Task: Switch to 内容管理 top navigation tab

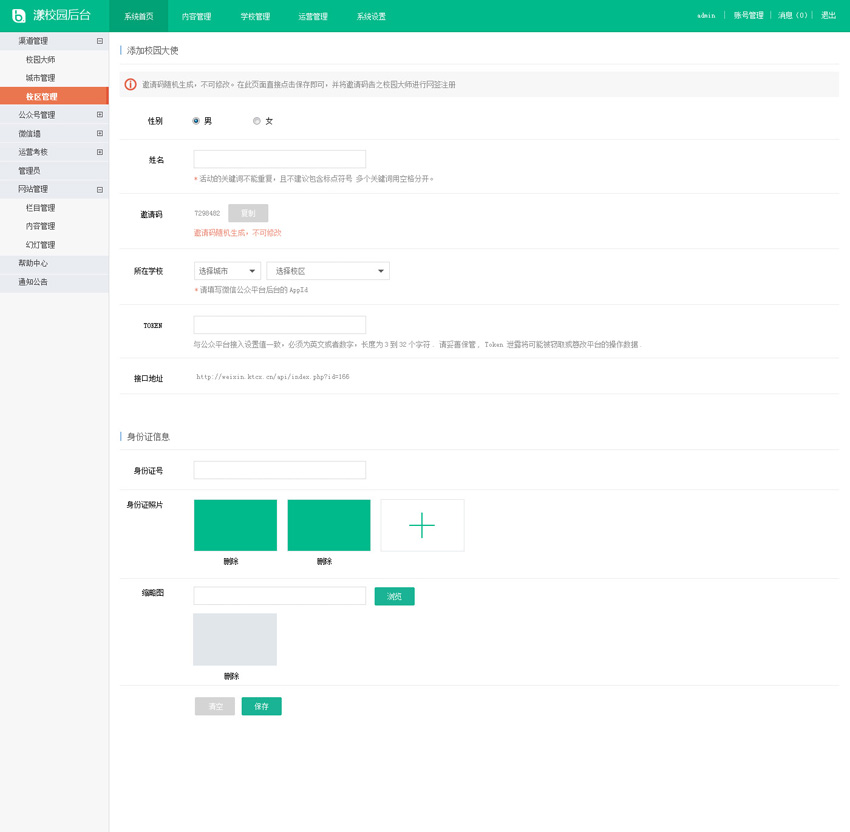Action: (196, 17)
